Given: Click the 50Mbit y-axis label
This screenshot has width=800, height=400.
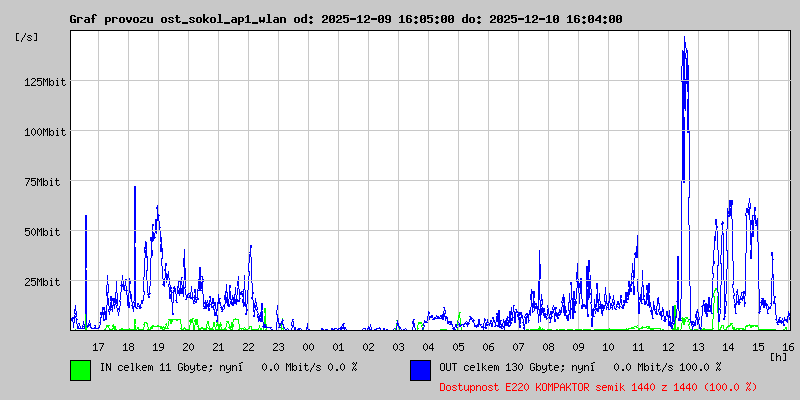Looking at the screenshot, I should click(x=42, y=232).
